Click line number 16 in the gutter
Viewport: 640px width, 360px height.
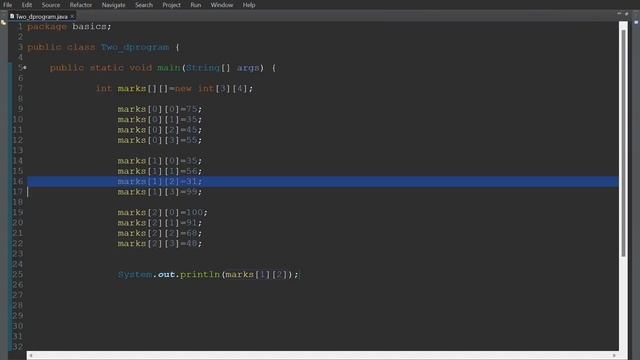pyautogui.click(x=18, y=181)
